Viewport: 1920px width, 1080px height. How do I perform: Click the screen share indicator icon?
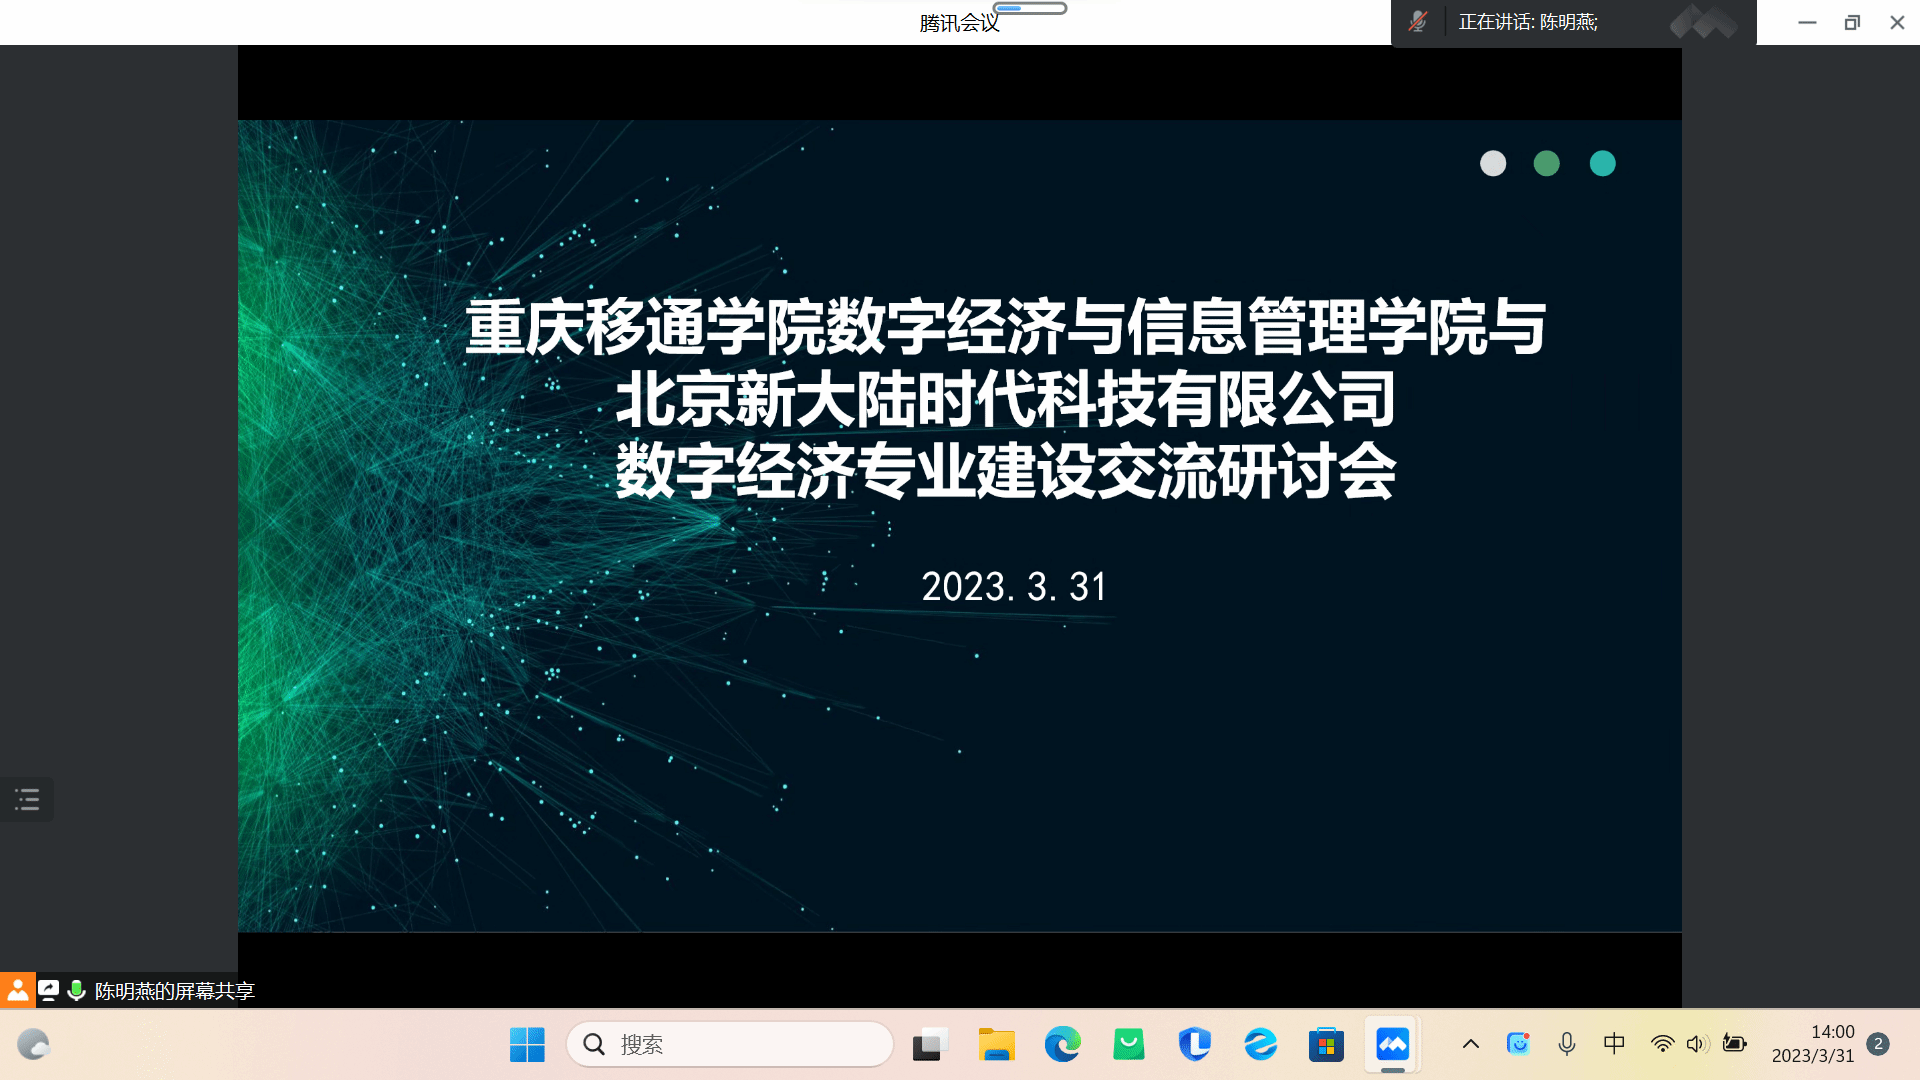click(48, 990)
